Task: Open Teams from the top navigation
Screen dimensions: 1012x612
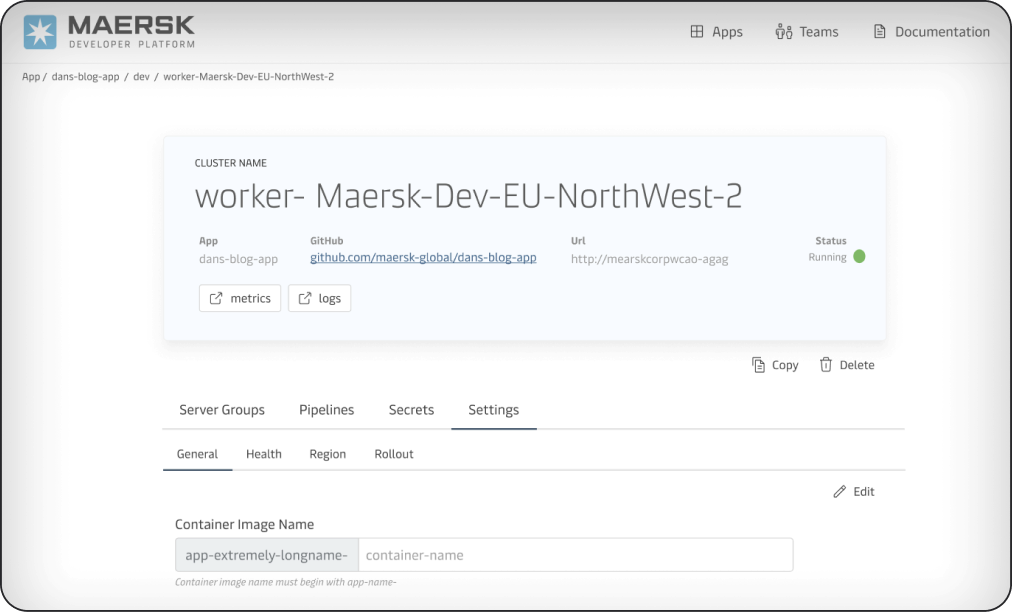Action: tap(807, 32)
